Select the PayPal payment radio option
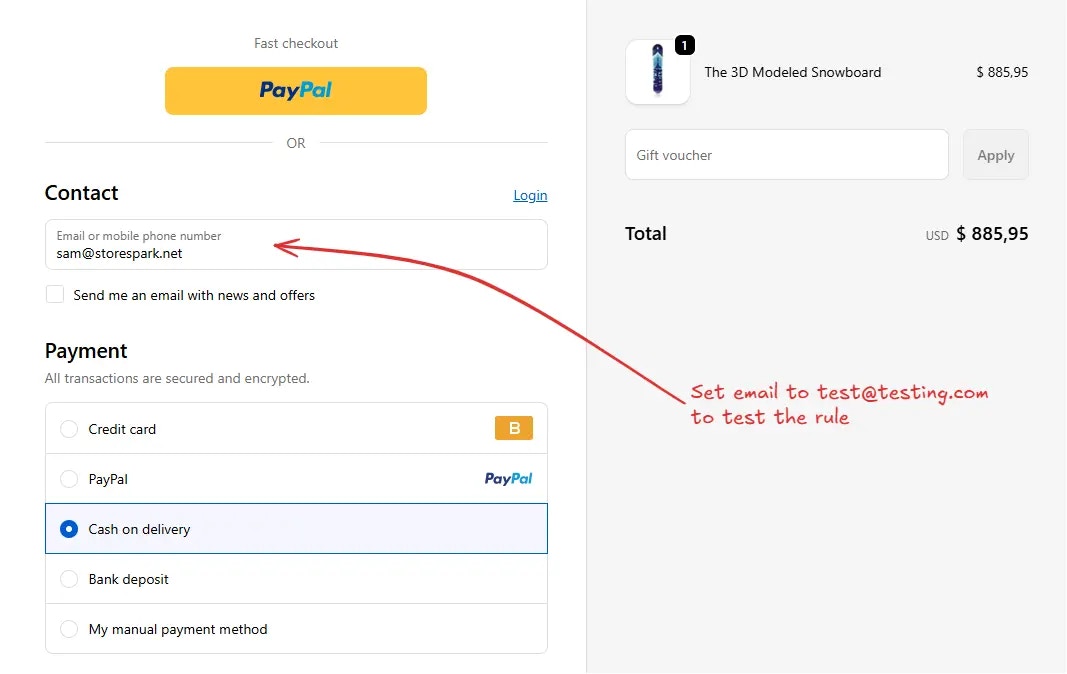The image size is (1067, 674). [69, 479]
